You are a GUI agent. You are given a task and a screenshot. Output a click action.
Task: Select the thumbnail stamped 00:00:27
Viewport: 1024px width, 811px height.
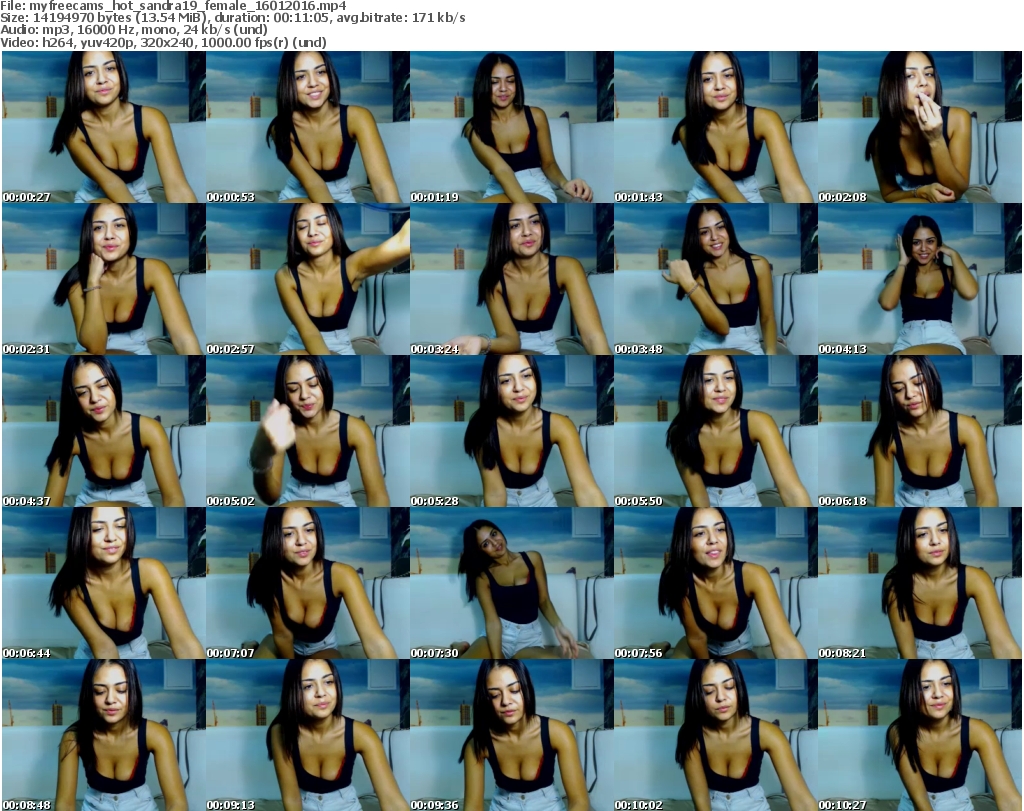tap(104, 127)
